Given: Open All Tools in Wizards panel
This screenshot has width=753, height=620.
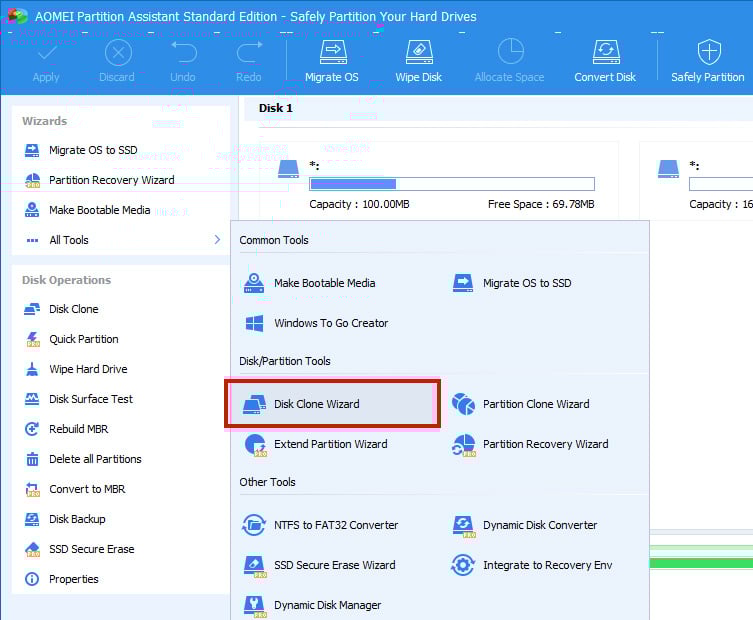Looking at the screenshot, I should pyautogui.click(x=122, y=240).
